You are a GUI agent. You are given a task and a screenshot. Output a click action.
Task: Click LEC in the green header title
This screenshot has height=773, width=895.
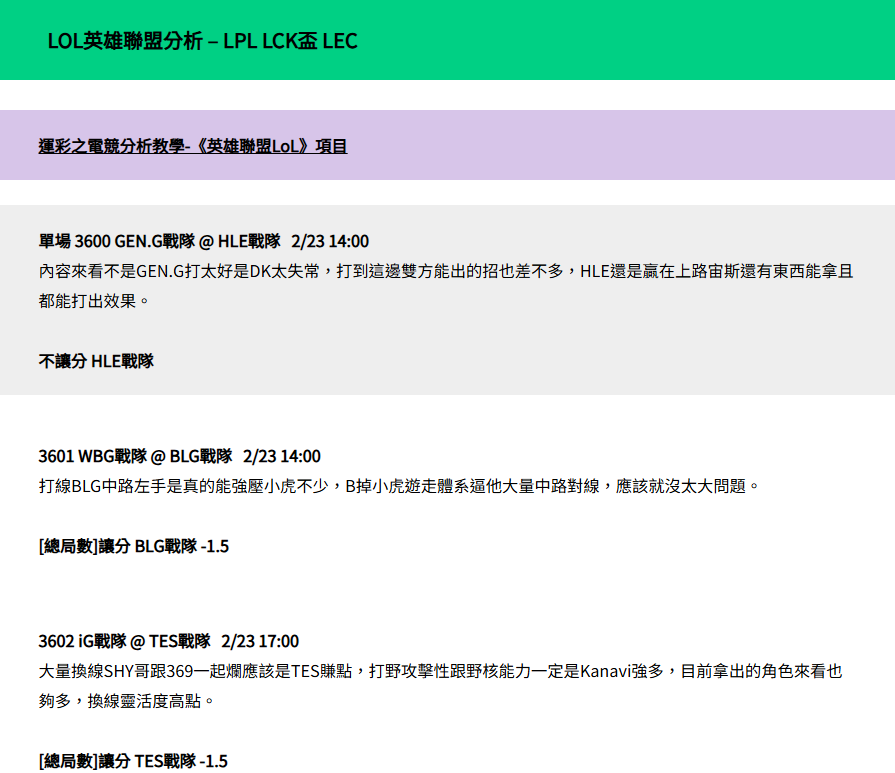340,41
